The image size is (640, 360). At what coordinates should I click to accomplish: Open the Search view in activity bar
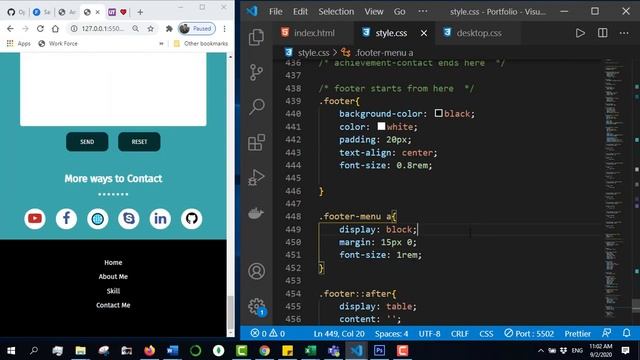[x=257, y=107]
